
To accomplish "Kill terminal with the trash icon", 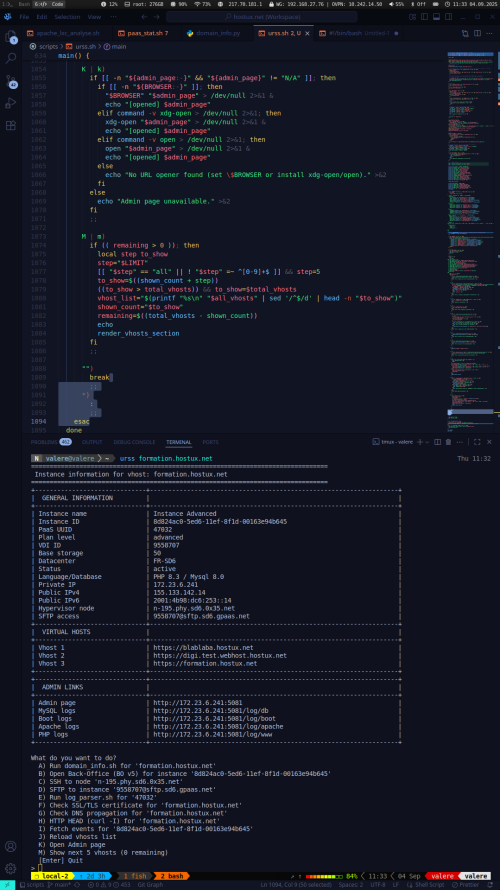I will [x=448, y=442].
